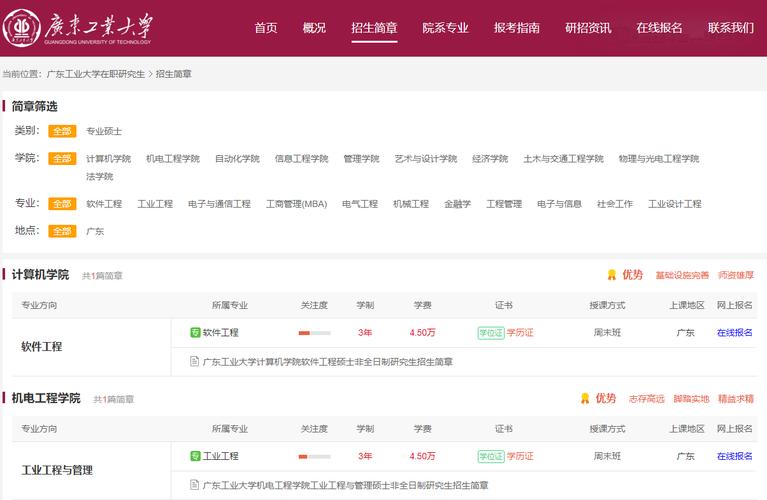The height and width of the screenshot is (500, 767).
Task: Filter major by 电子与信息
Action: (559, 204)
